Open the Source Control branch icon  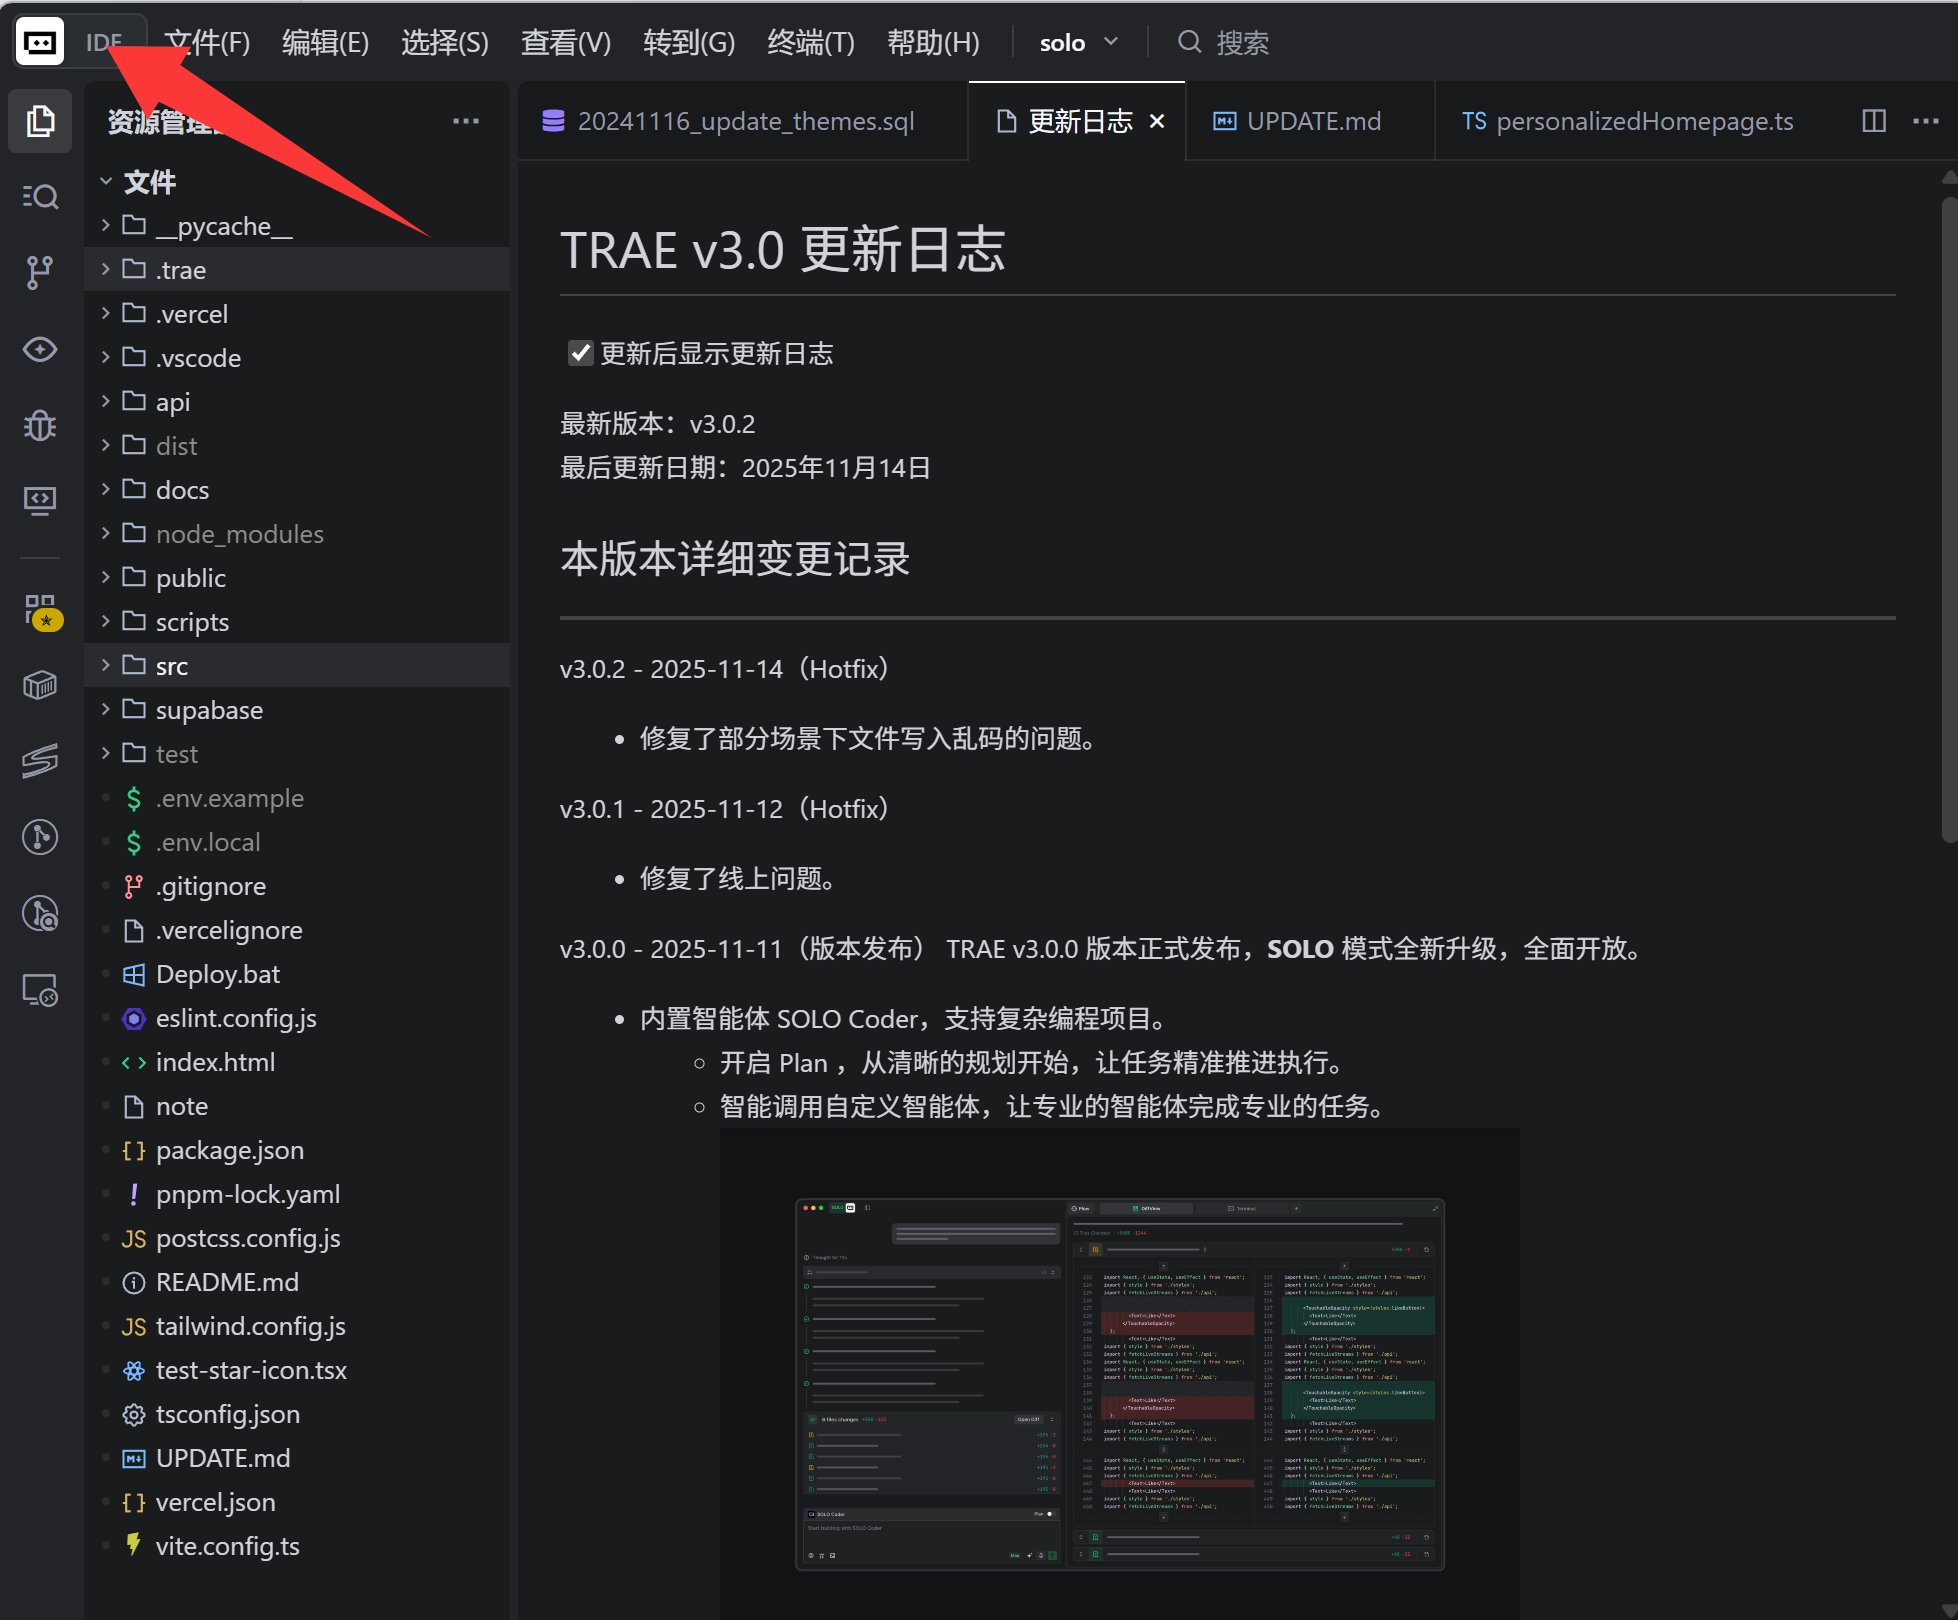click(40, 272)
